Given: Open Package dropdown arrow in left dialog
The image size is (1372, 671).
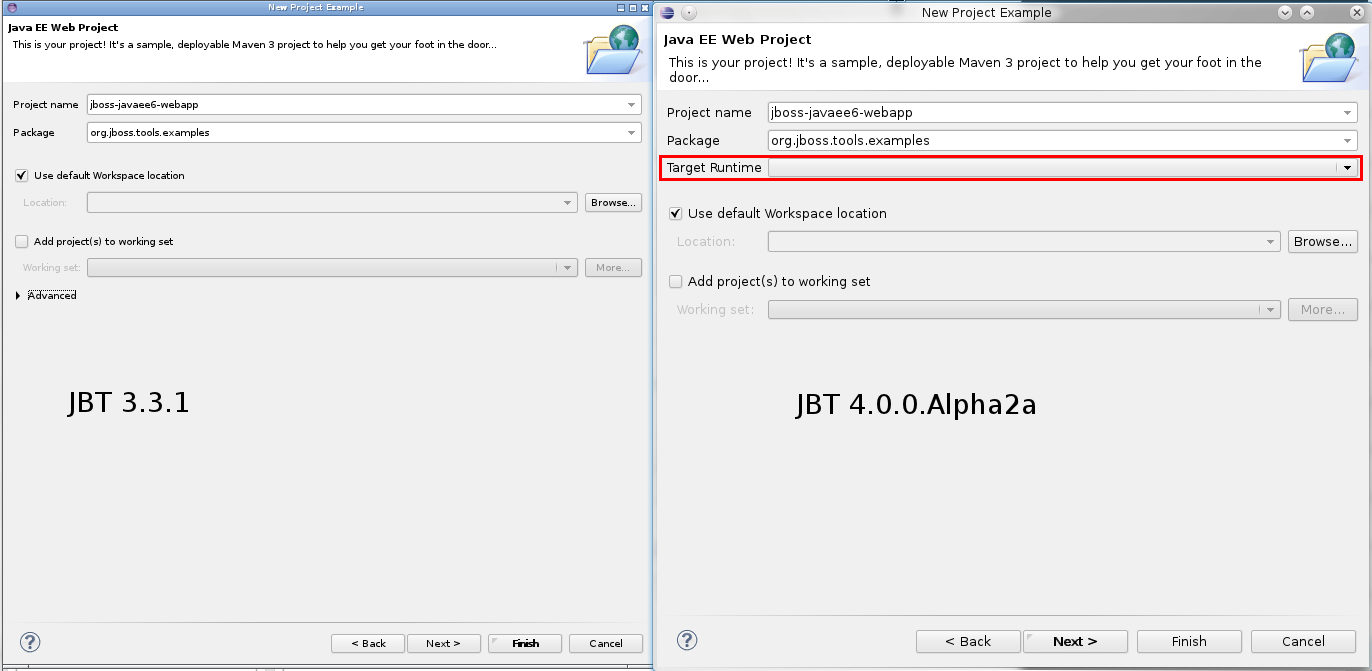Looking at the screenshot, I should pyautogui.click(x=631, y=132).
